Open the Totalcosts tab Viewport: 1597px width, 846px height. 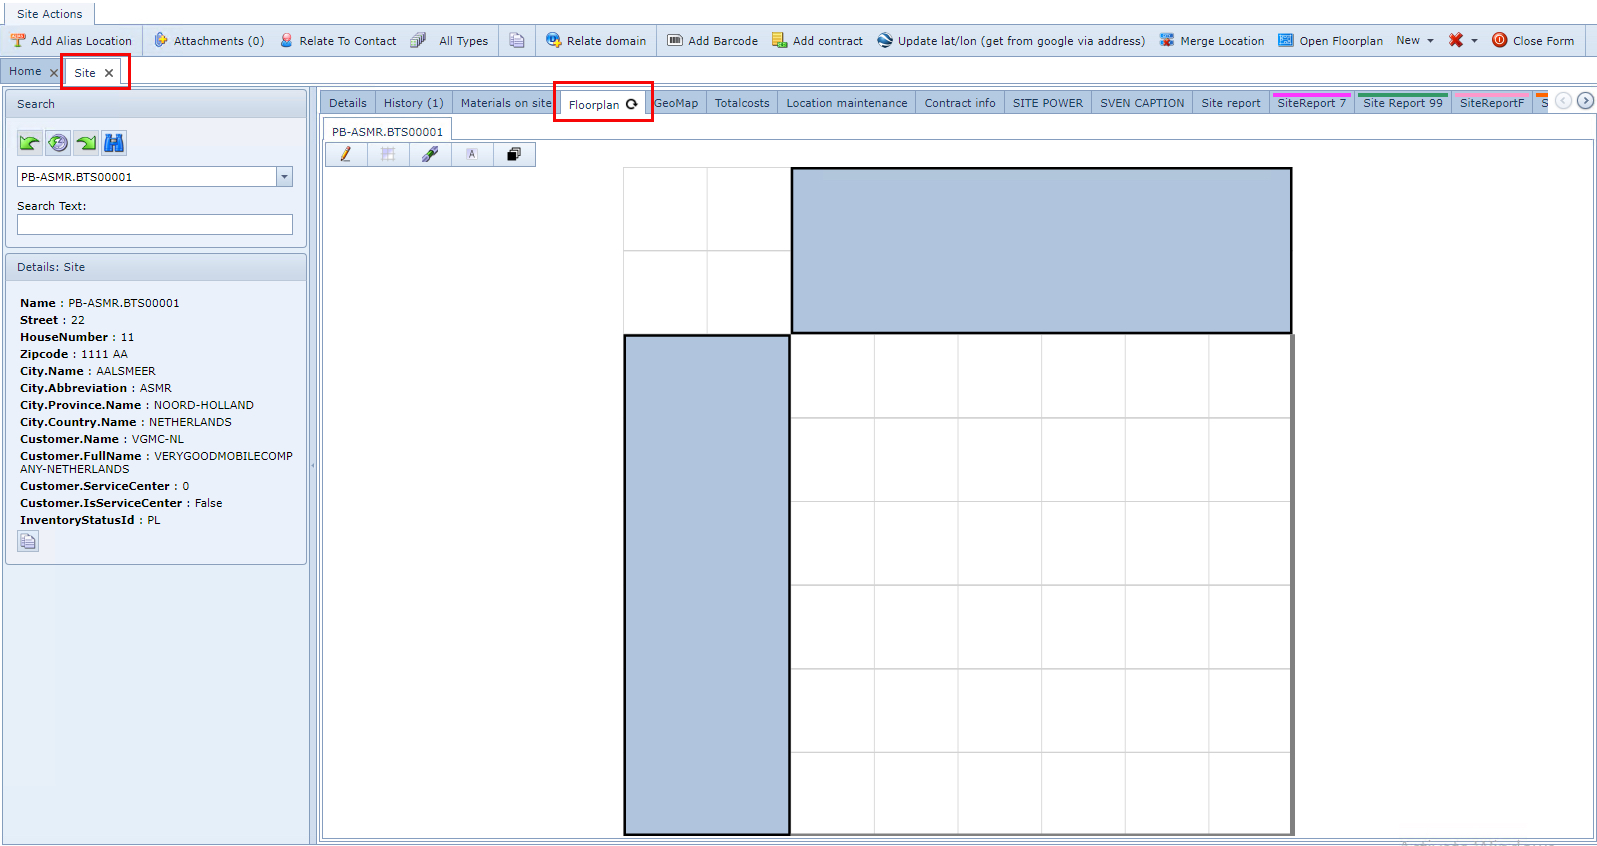(x=742, y=103)
